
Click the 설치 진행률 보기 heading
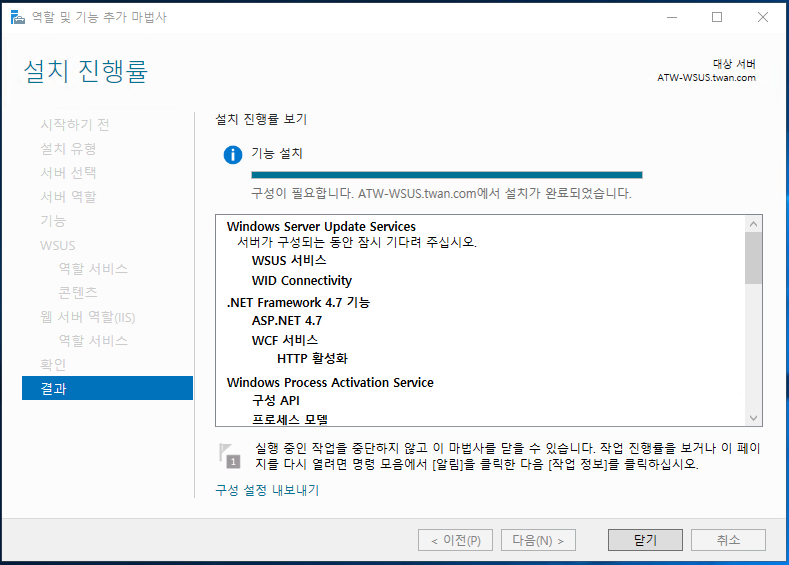pyautogui.click(x=261, y=119)
